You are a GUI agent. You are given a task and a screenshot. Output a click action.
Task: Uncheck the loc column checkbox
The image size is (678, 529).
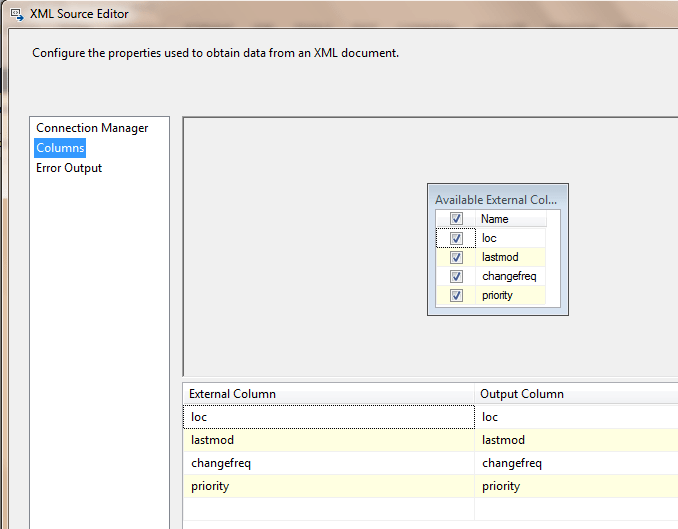tap(456, 239)
